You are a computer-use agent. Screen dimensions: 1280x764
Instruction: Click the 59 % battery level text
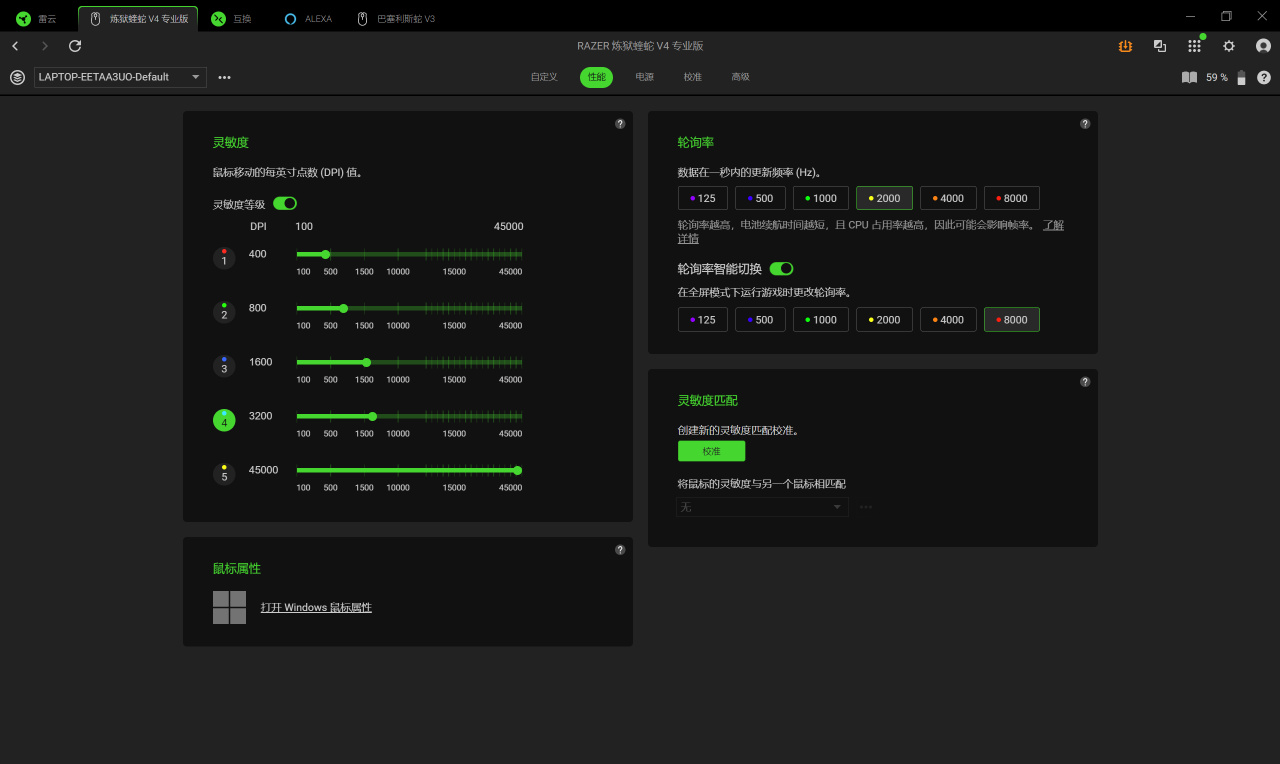pyautogui.click(x=1217, y=77)
